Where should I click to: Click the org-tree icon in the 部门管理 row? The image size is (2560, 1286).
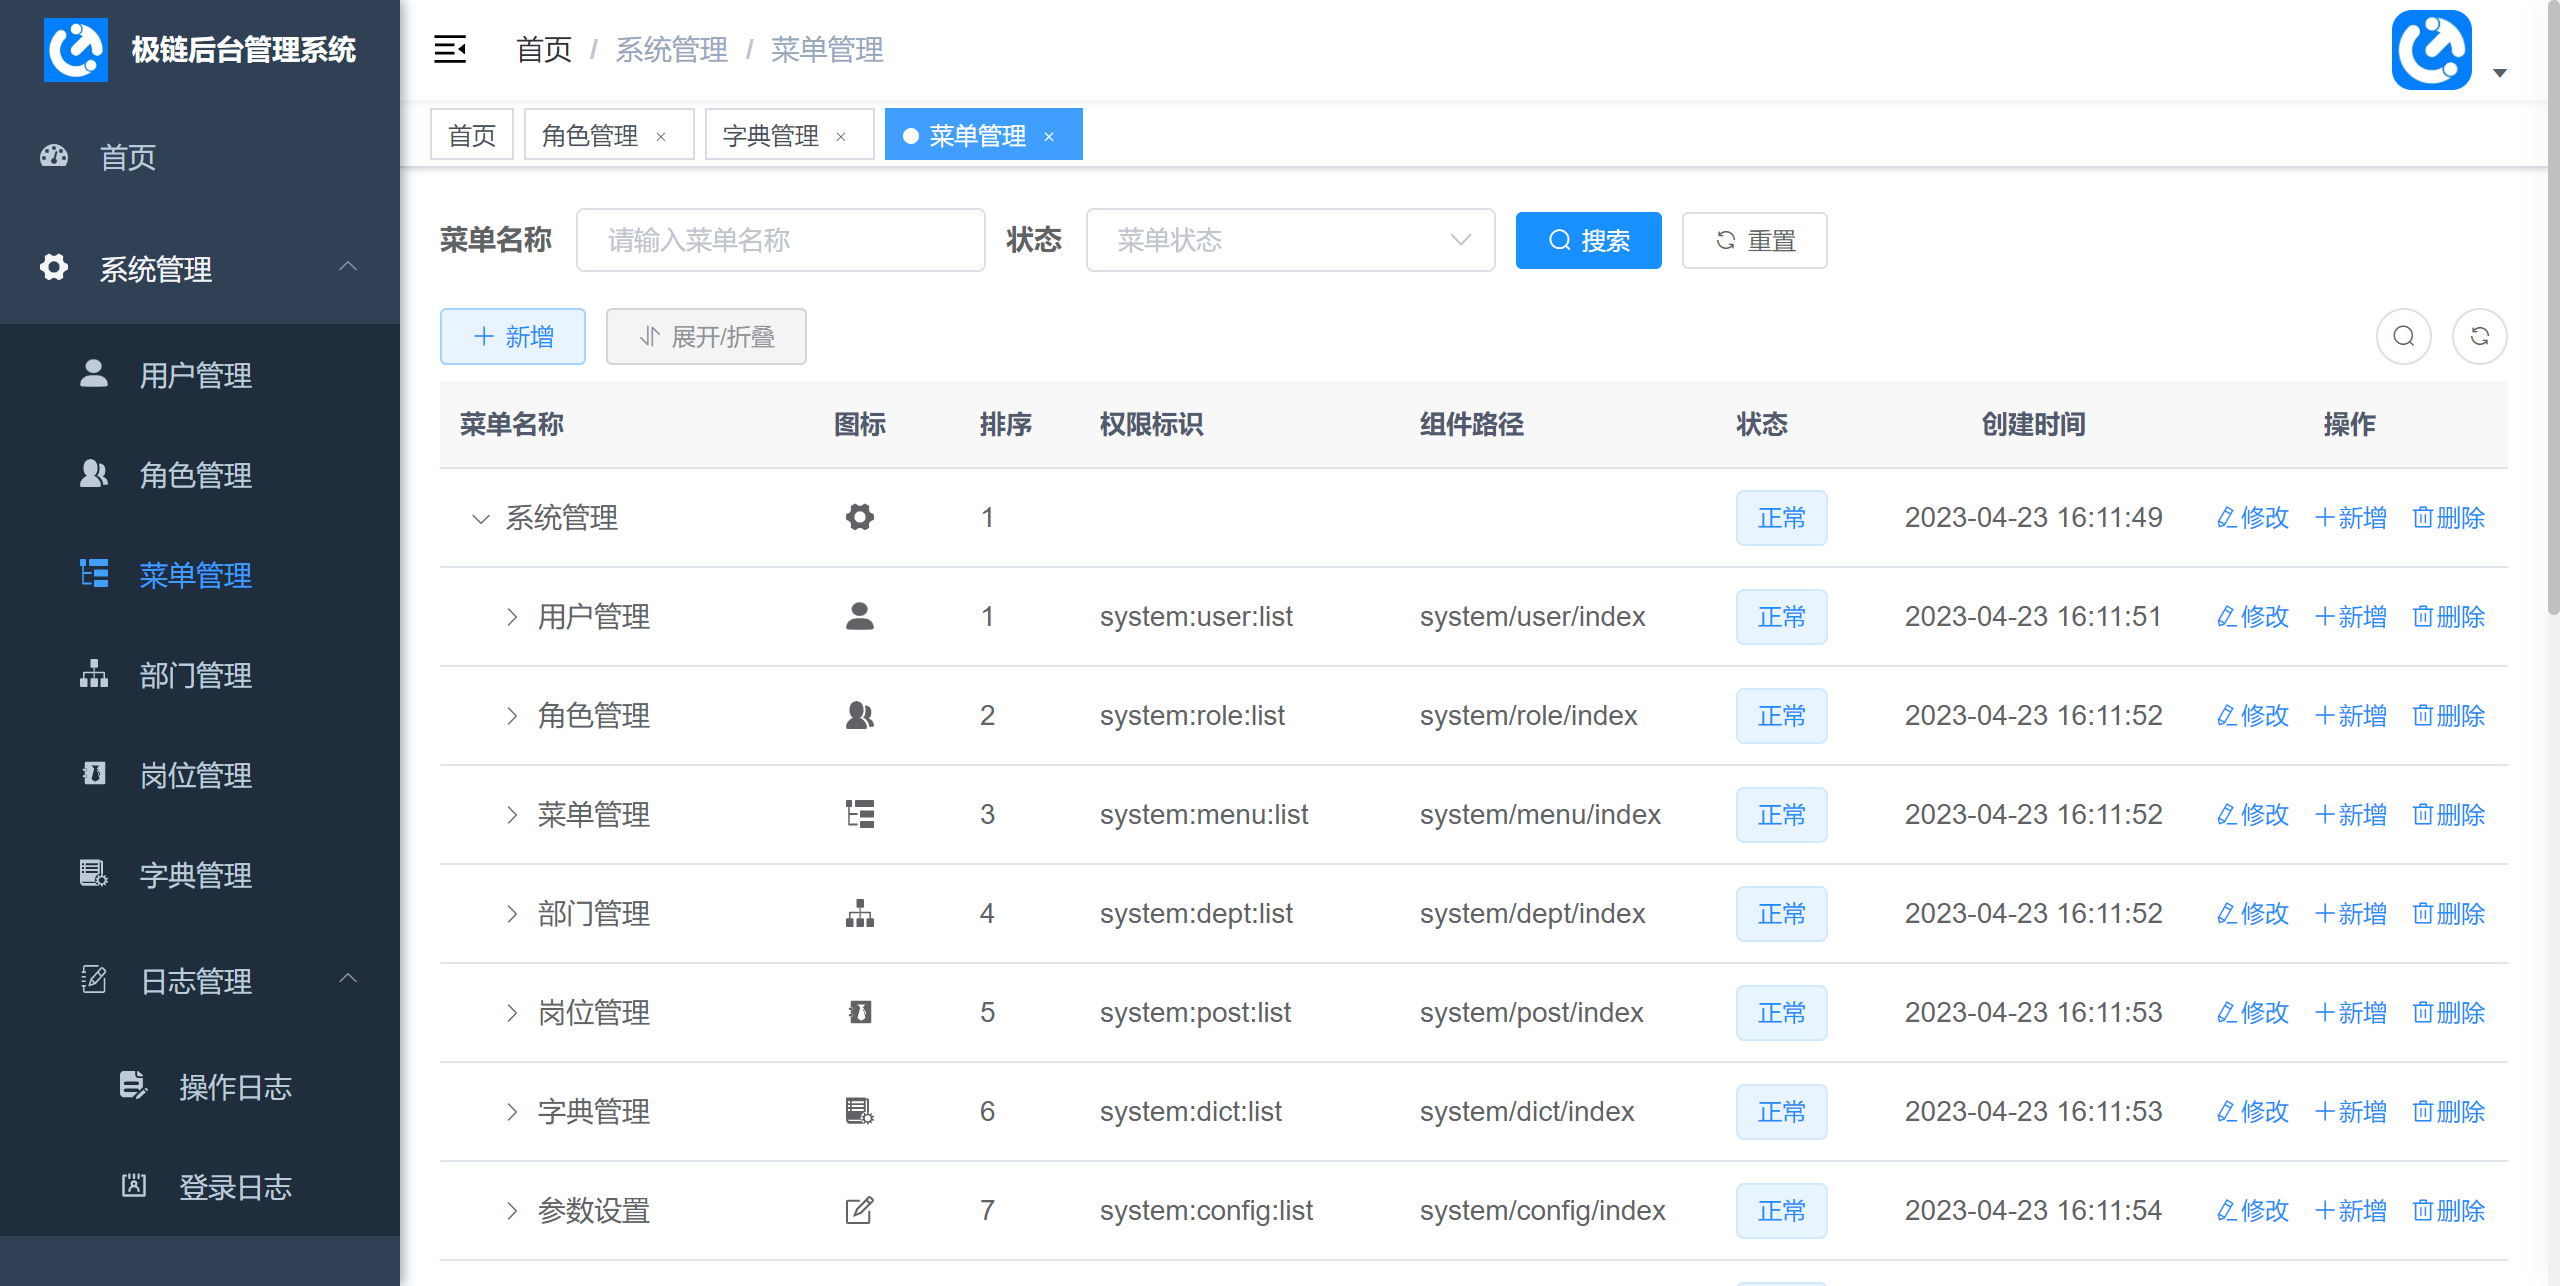860,913
